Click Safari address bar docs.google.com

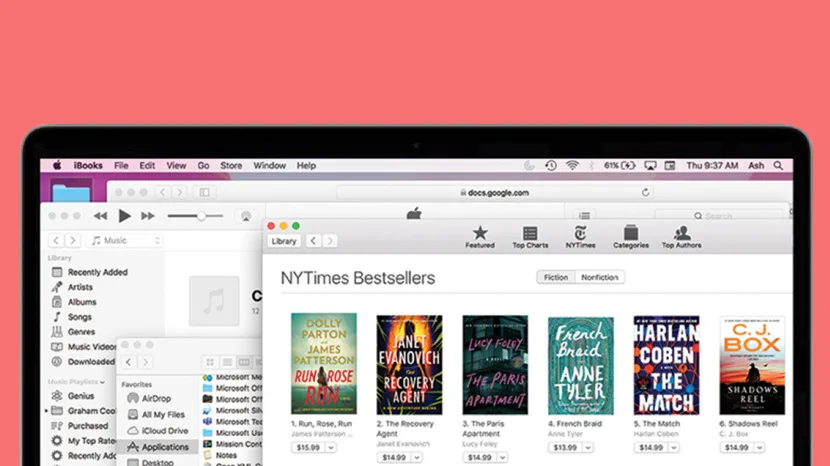494,193
